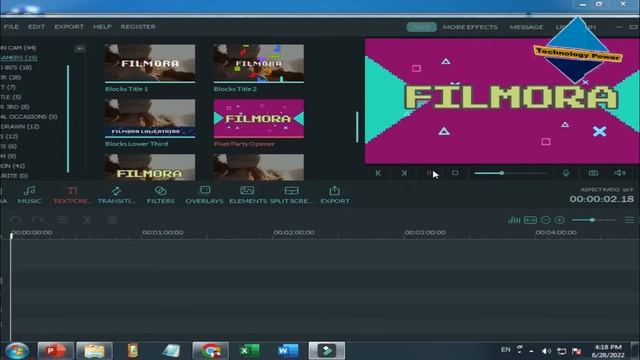Open the EXPORT menu

click(x=69, y=27)
